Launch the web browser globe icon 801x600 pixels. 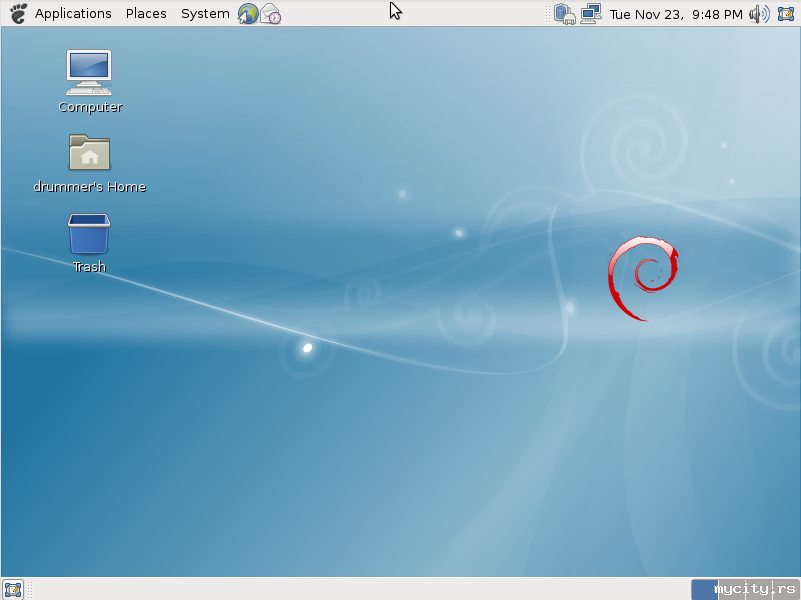(248, 14)
